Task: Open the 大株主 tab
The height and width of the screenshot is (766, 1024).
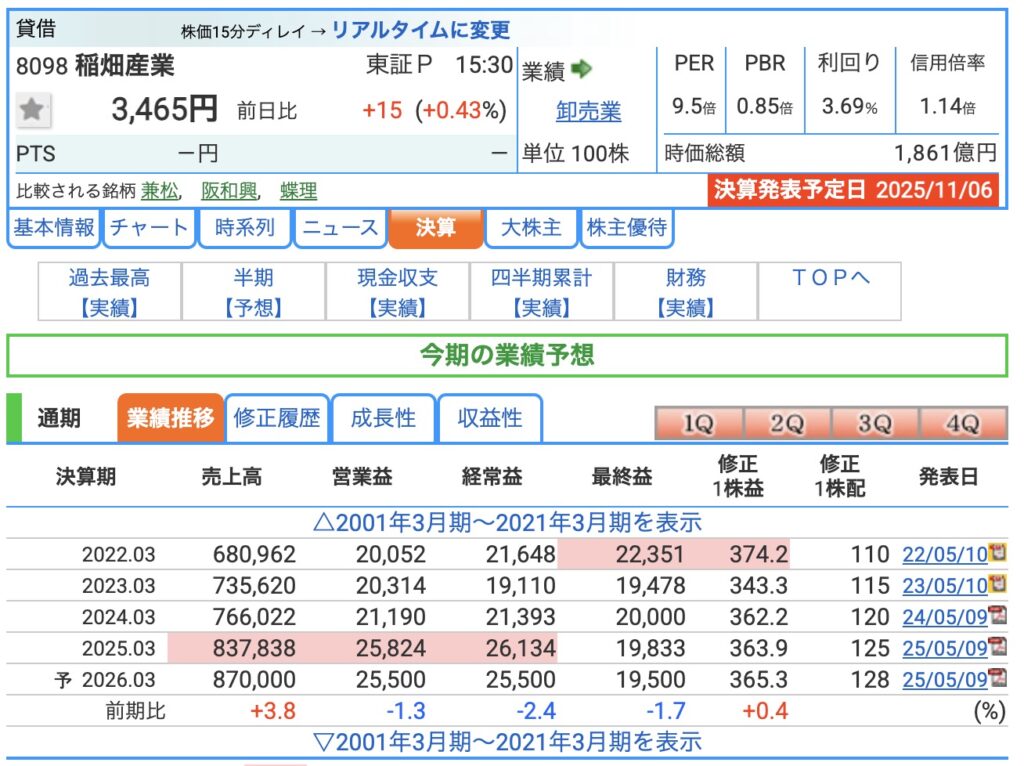Action: (x=530, y=228)
